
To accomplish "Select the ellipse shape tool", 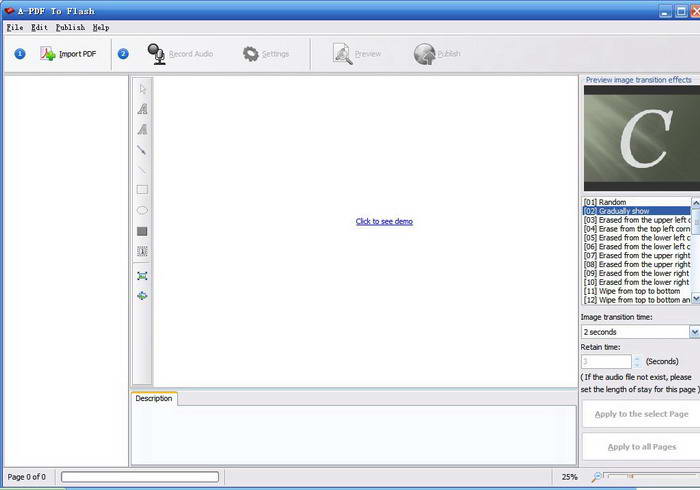I will 142,210.
